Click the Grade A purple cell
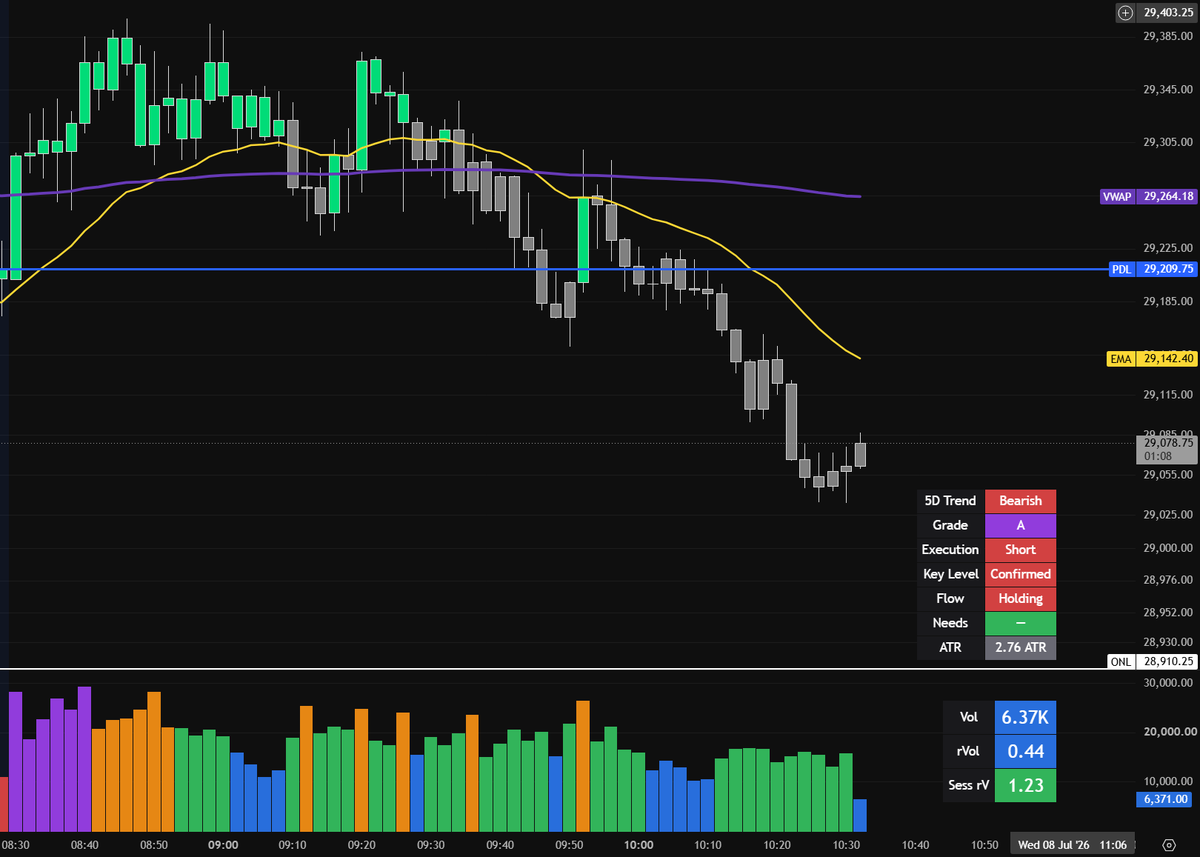Viewport: 1200px width, 857px height. click(1020, 525)
